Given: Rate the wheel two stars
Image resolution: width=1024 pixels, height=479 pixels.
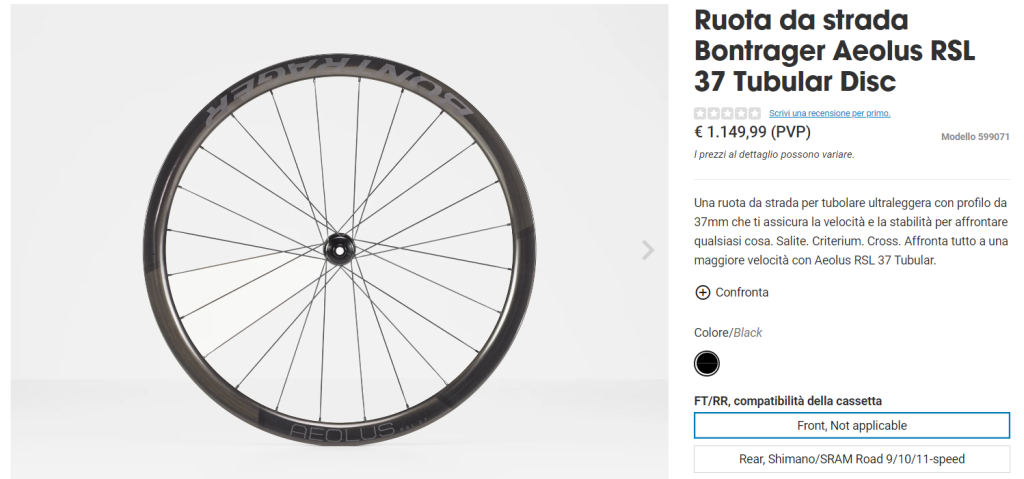Looking at the screenshot, I should pyautogui.click(x=714, y=113).
